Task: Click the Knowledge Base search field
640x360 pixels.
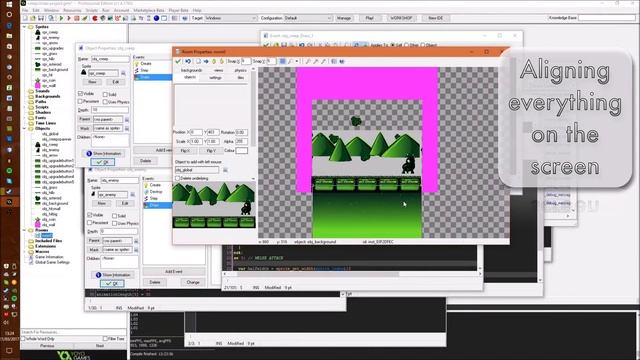Action: 607,18
